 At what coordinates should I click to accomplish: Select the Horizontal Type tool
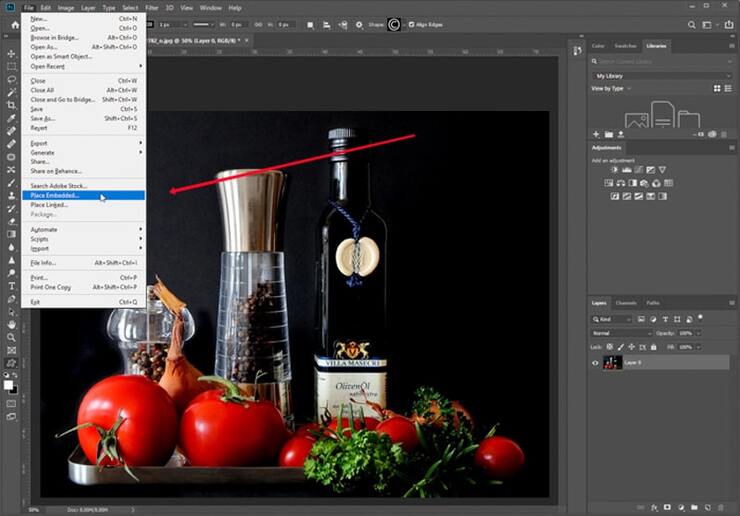(12, 285)
